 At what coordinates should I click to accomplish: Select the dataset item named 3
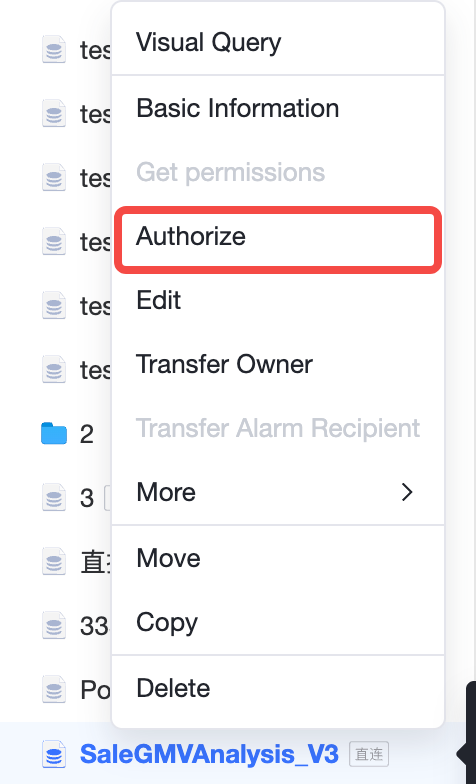(86, 498)
